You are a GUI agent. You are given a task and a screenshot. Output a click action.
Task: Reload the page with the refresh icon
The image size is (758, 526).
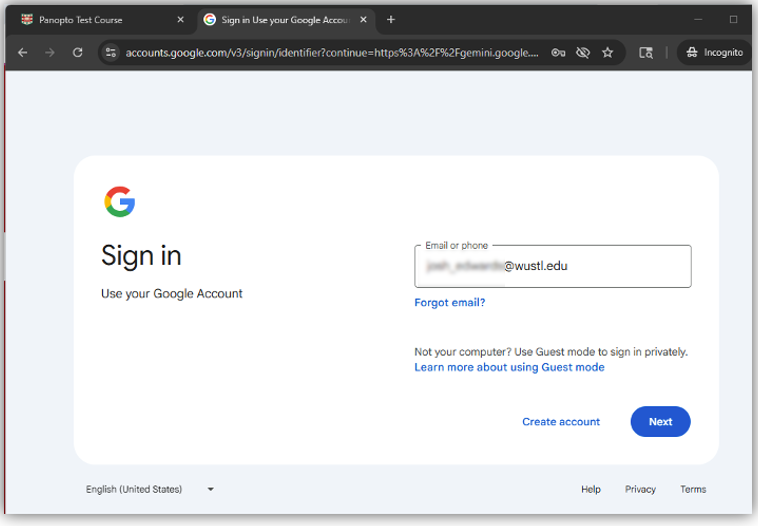pos(78,52)
